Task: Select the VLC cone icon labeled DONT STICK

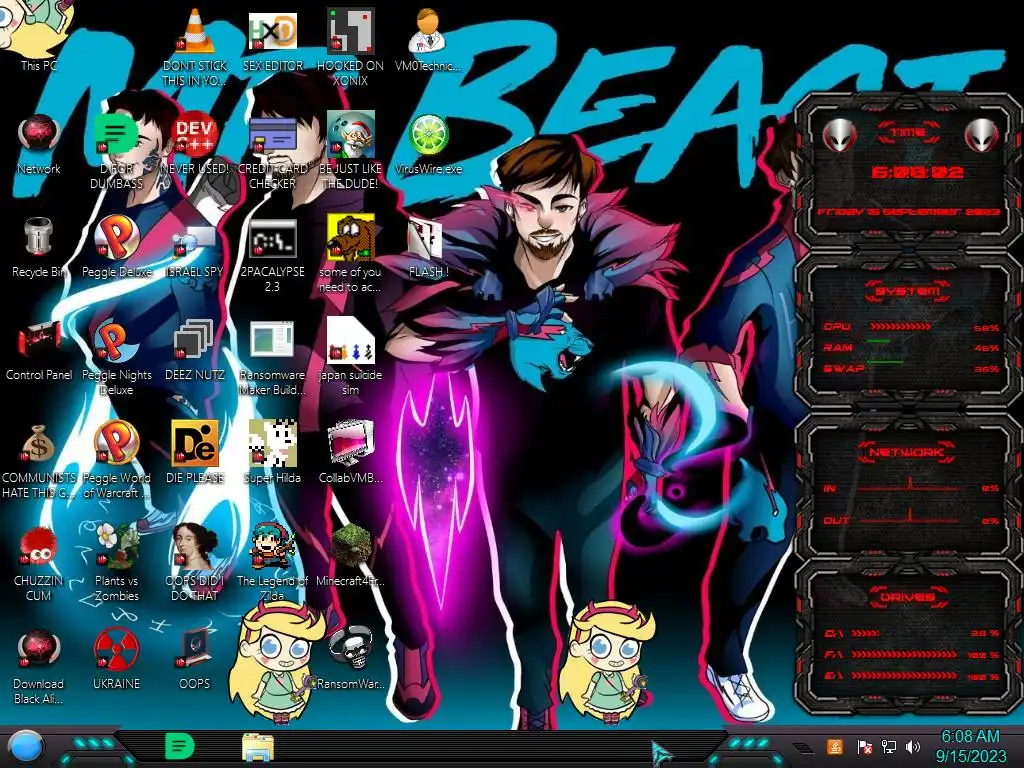Action: tap(195, 31)
